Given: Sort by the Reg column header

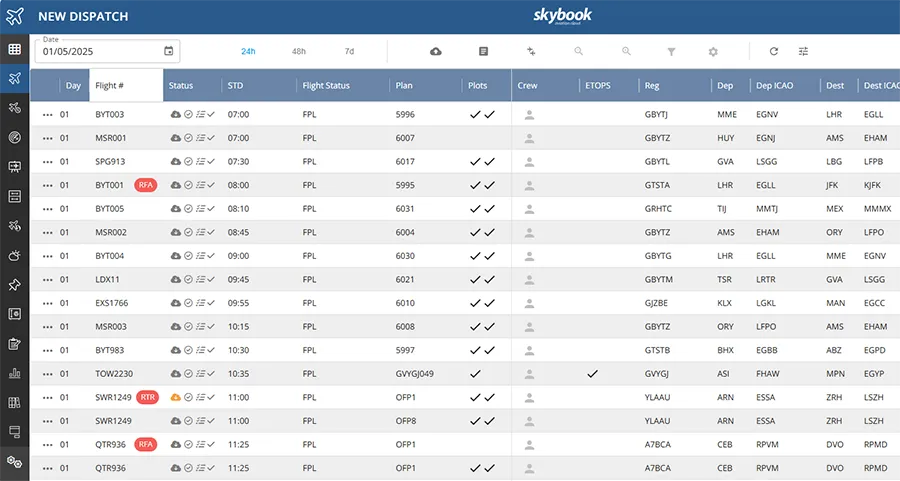Looking at the screenshot, I should pos(652,86).
